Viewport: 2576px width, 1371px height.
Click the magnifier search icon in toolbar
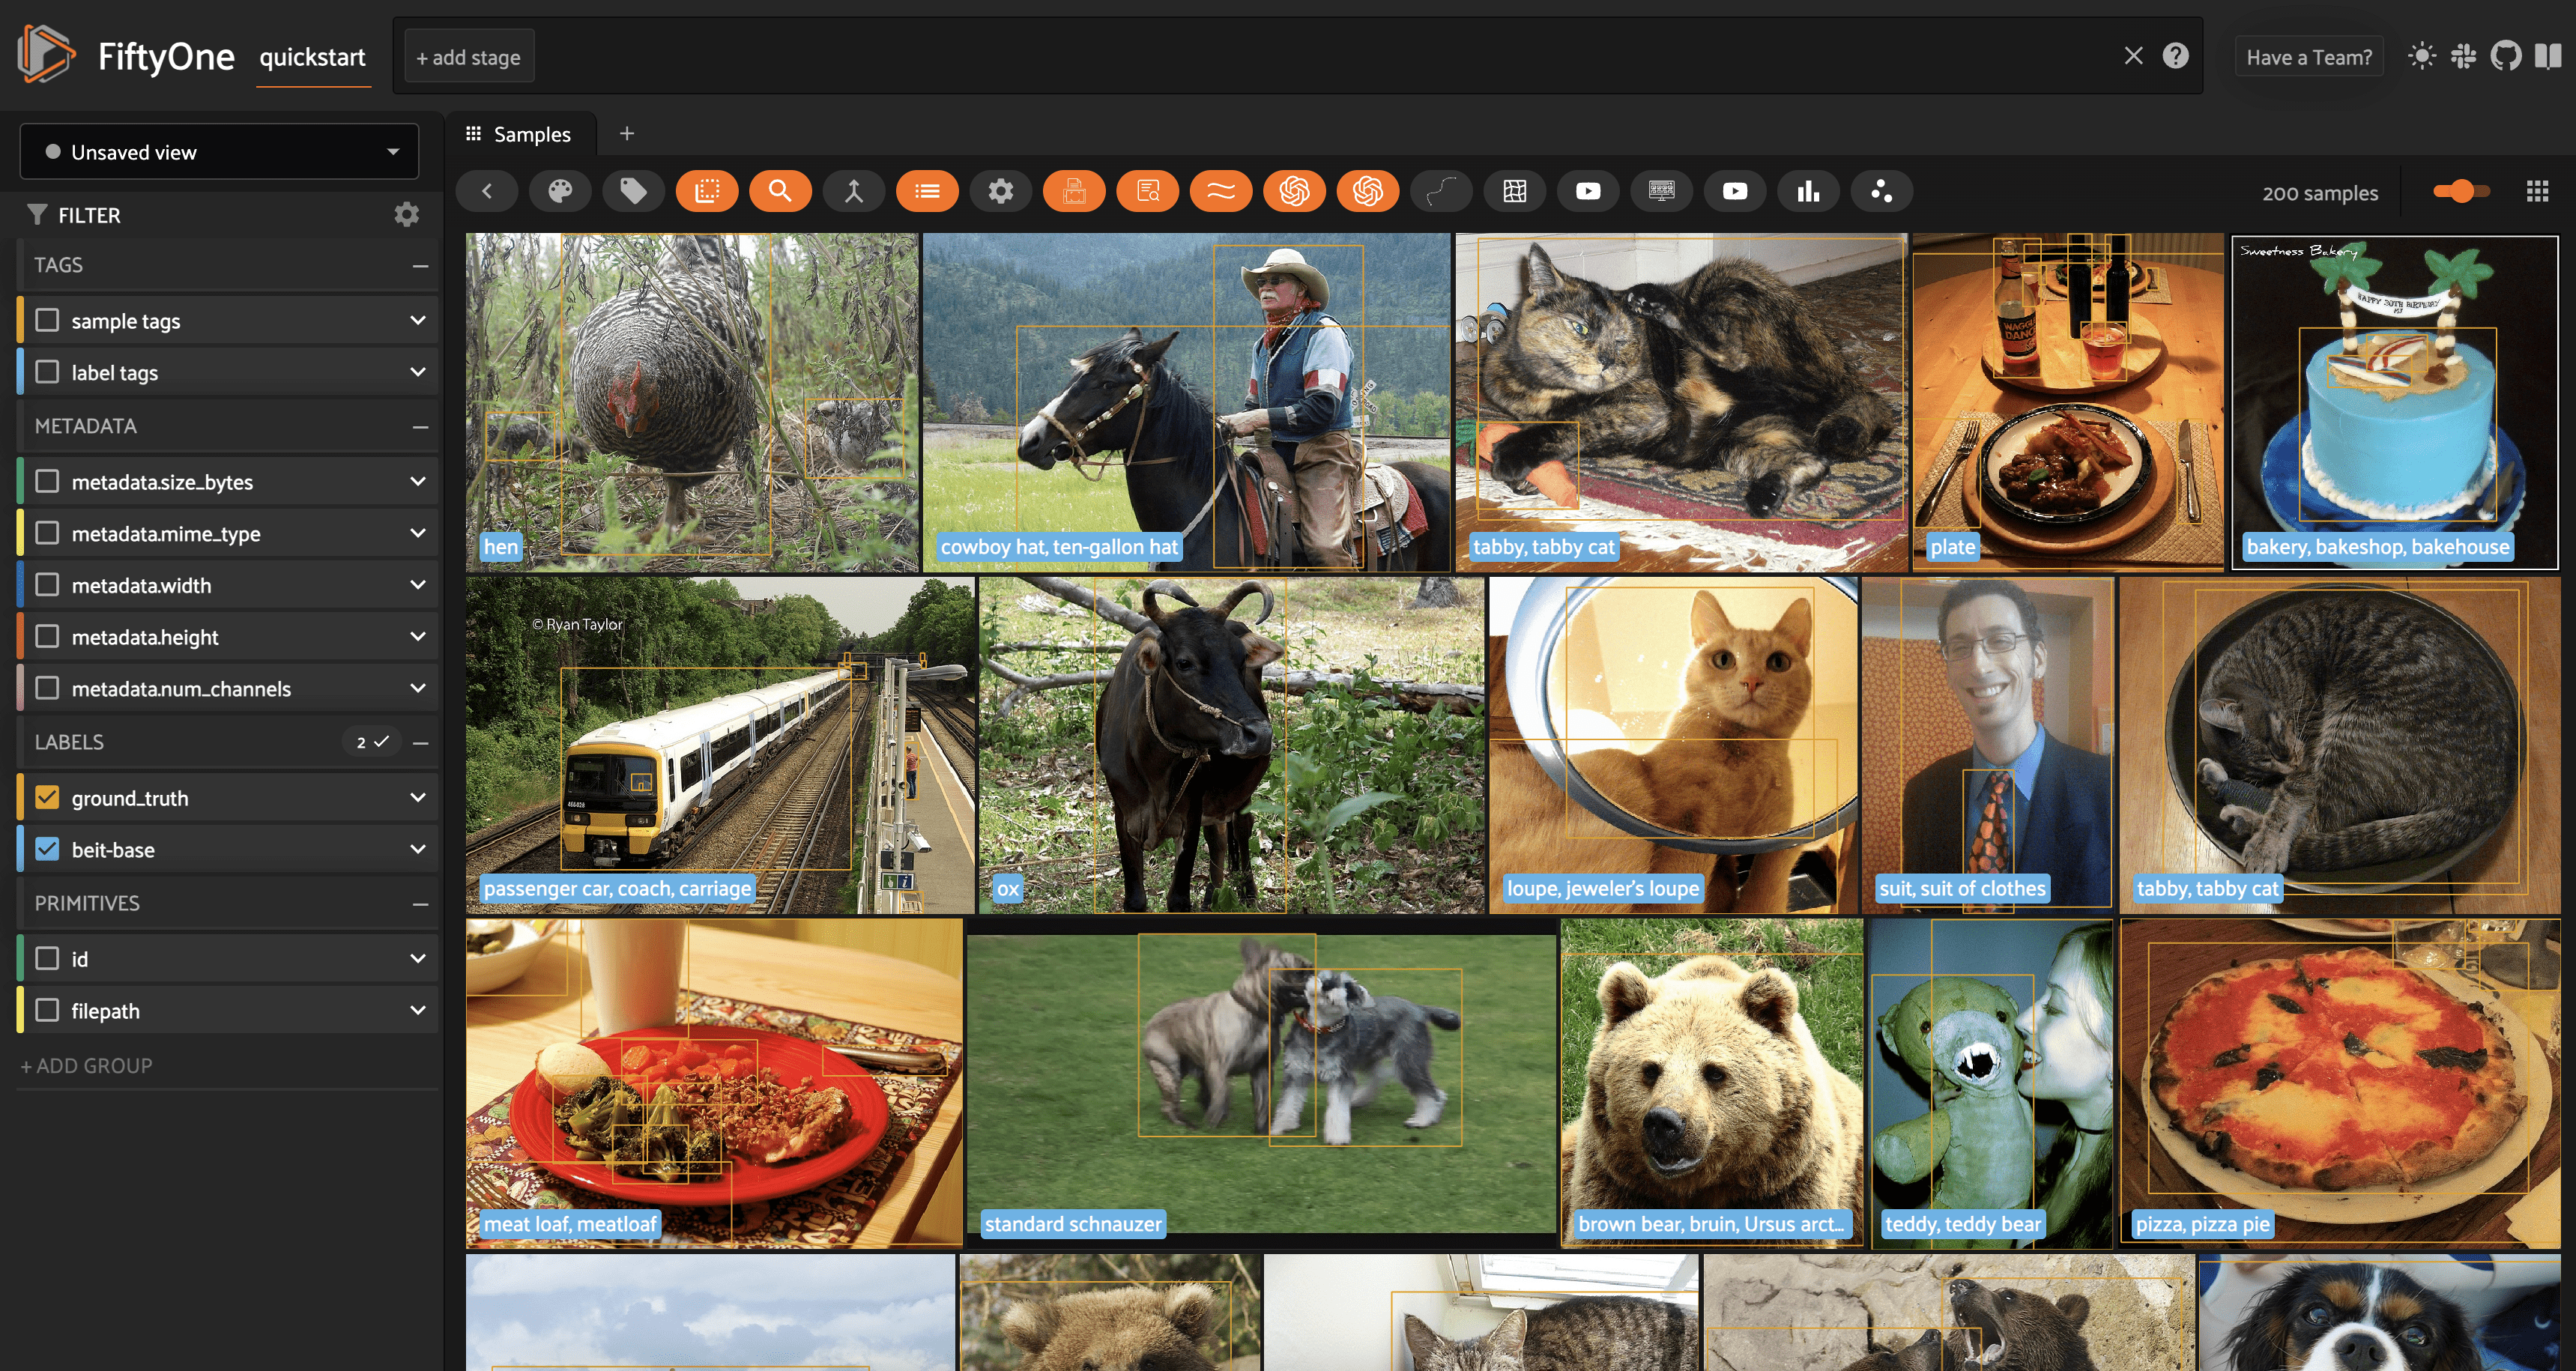point(780,191)
